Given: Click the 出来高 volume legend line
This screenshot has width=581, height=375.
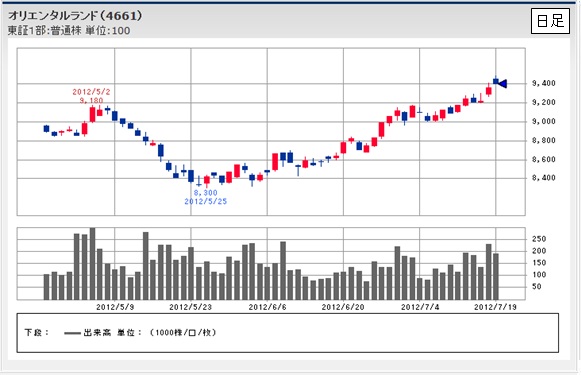Looking at the screenshot, I should (72, 333).
